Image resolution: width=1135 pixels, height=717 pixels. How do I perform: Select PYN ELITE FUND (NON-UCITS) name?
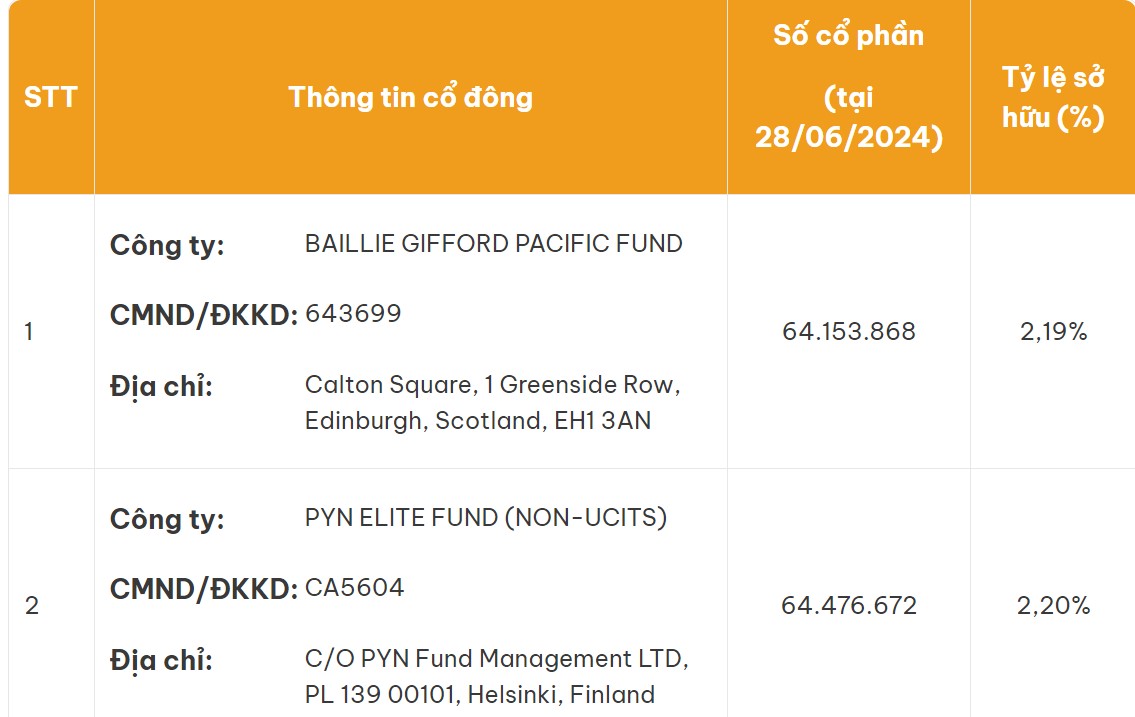point(486,517)
